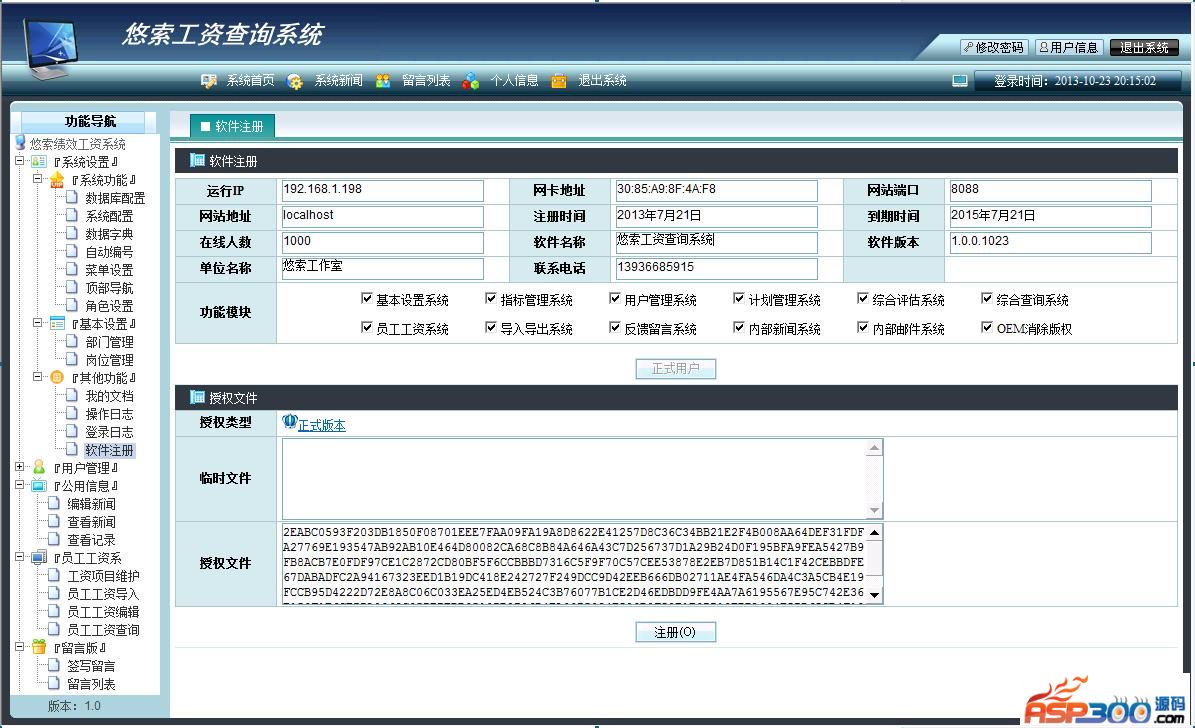This screenshot has height=728, width=1195.
Task: Click the page icon next to 我的文档
Action: click(x=72, y=395)
